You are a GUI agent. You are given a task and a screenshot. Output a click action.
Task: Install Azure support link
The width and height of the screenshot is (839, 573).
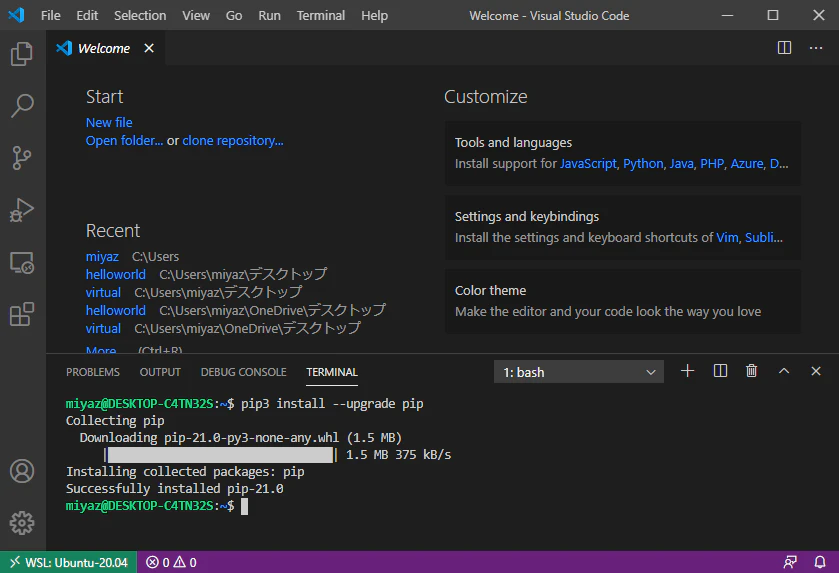pyautogui.click(x=747, y=164)
